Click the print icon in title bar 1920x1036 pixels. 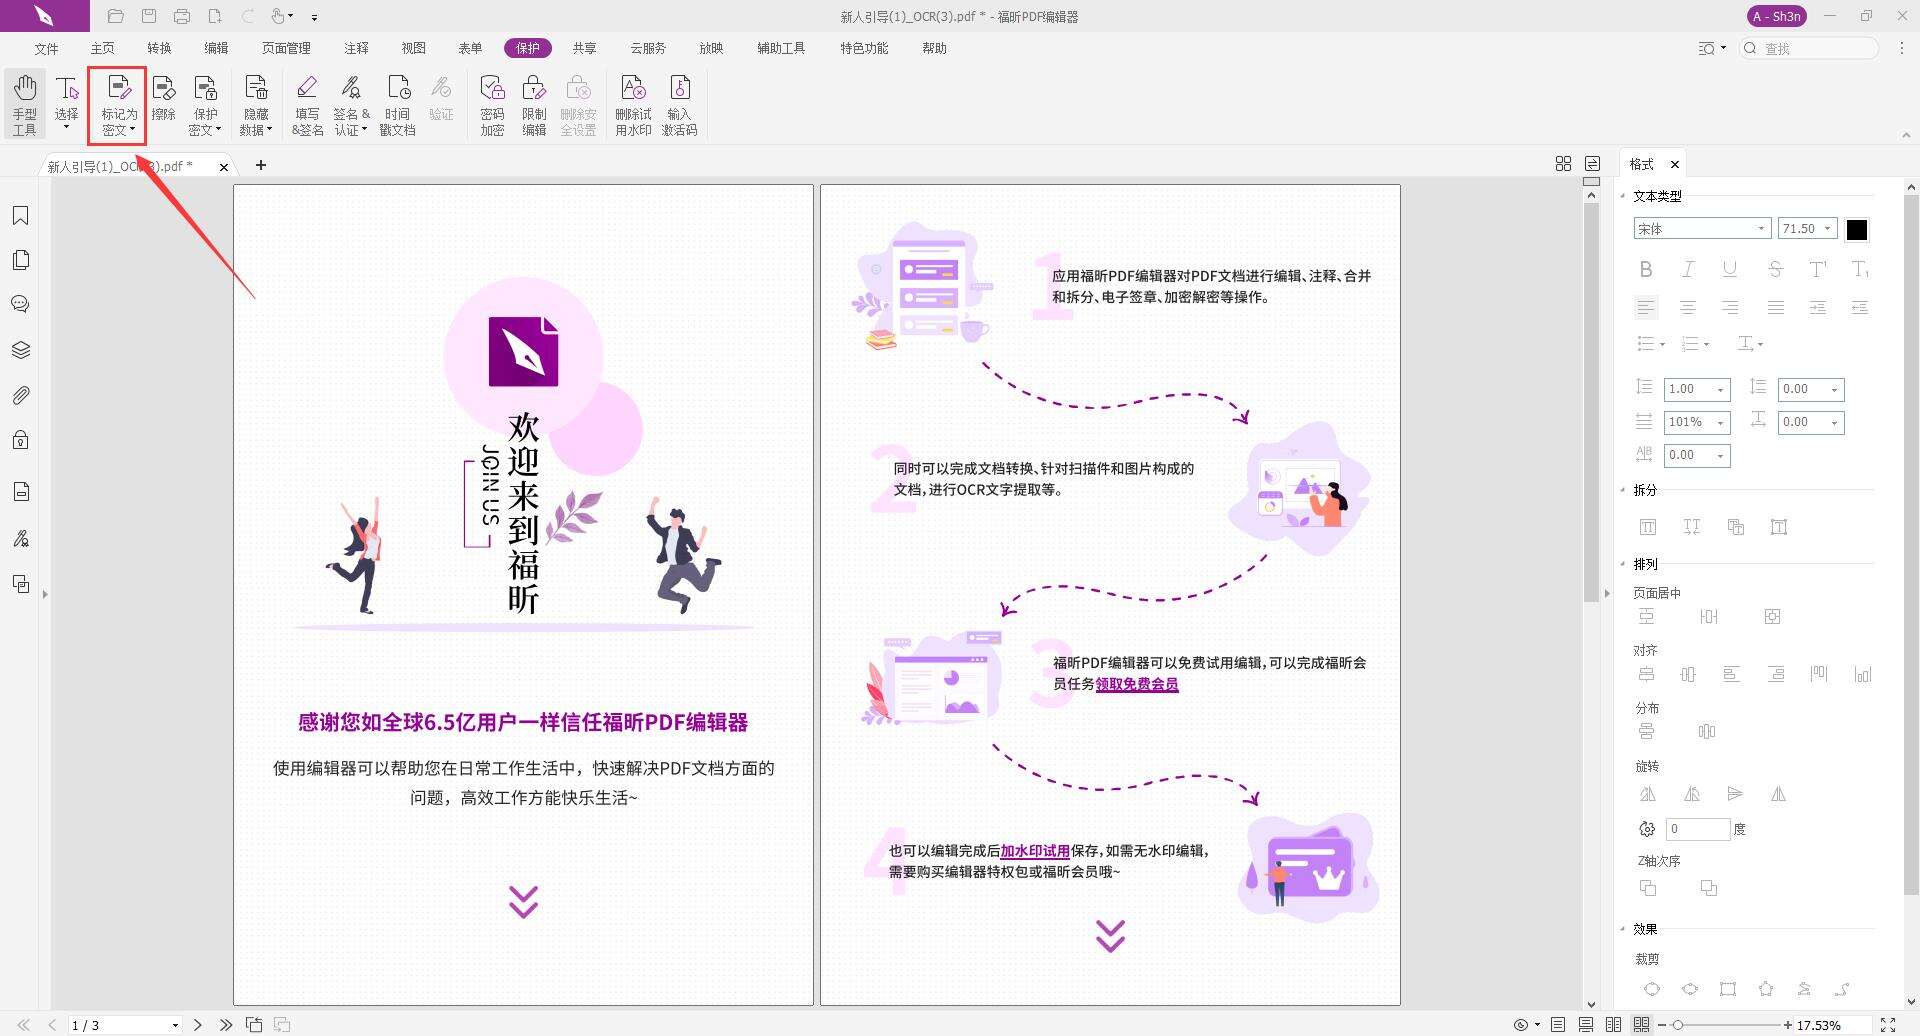pos(182,16)
